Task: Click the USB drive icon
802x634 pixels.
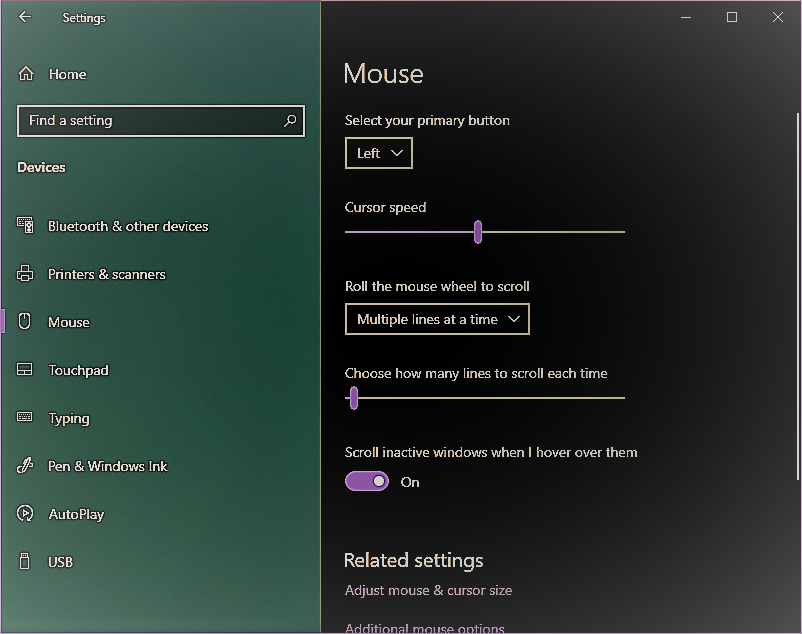Action: (x=24, y=561)
